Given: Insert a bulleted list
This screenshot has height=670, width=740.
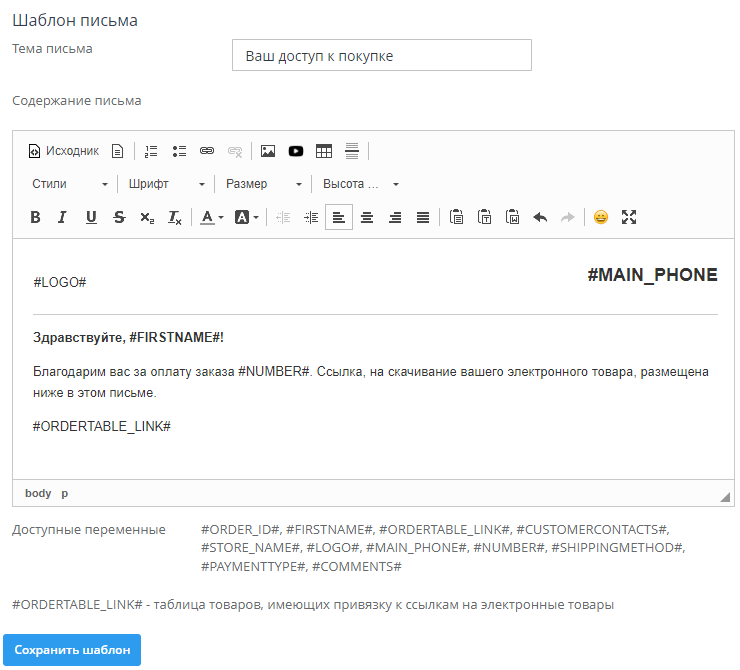Looking at the screenshot, I should pyautogui.click(x=179, y=151).
